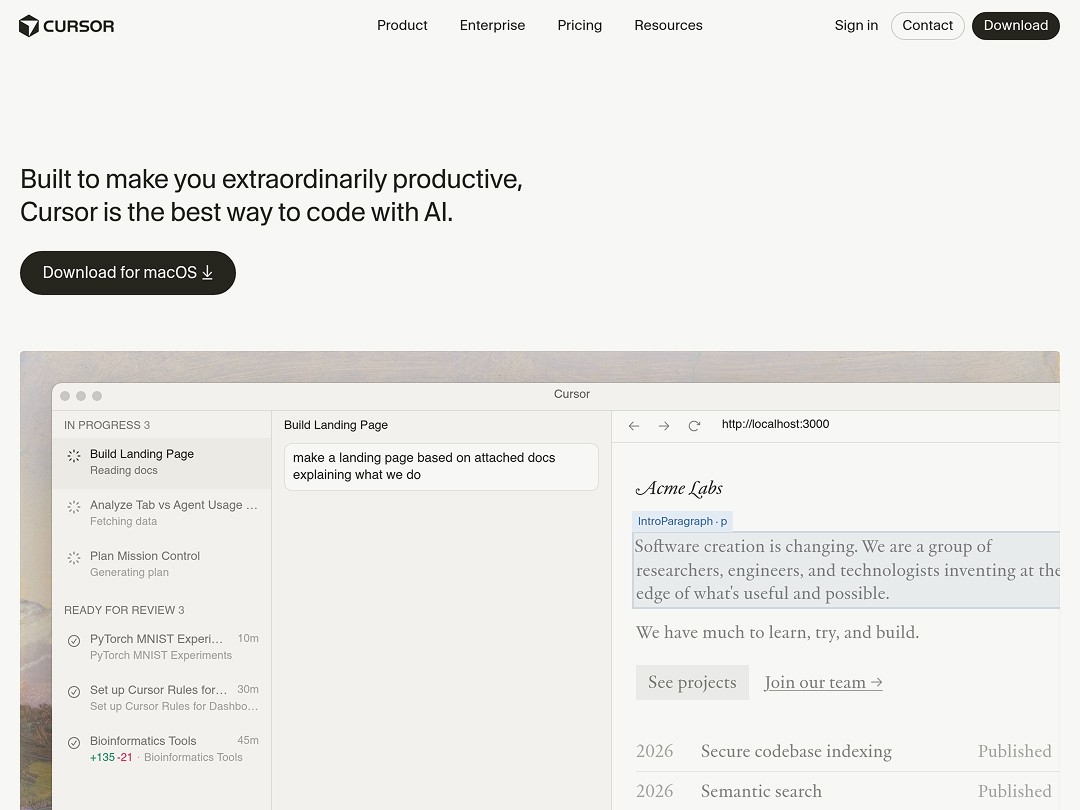Image resolution: width=1080 pixels, height=810 pixels.
Task: Go to the Pricing page
Action: click(579, 25)
